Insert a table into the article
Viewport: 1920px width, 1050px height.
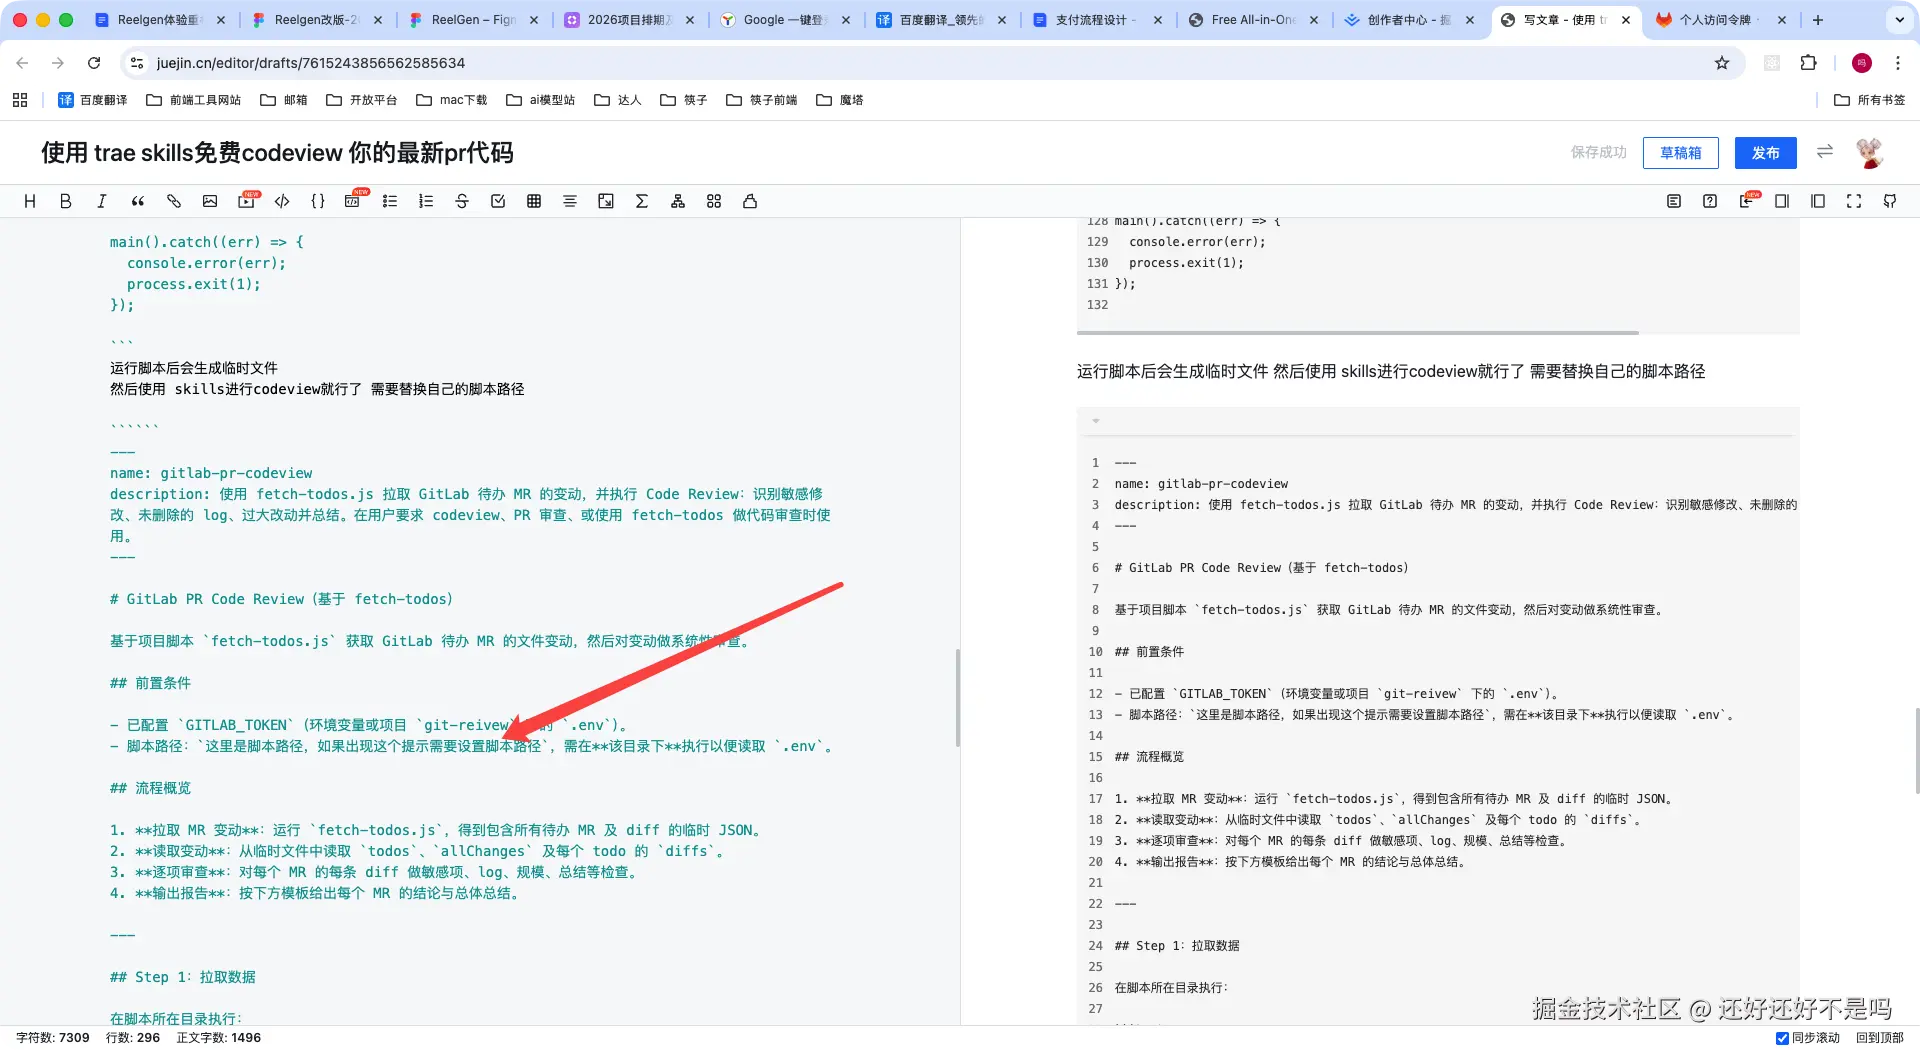coord(534,201)
